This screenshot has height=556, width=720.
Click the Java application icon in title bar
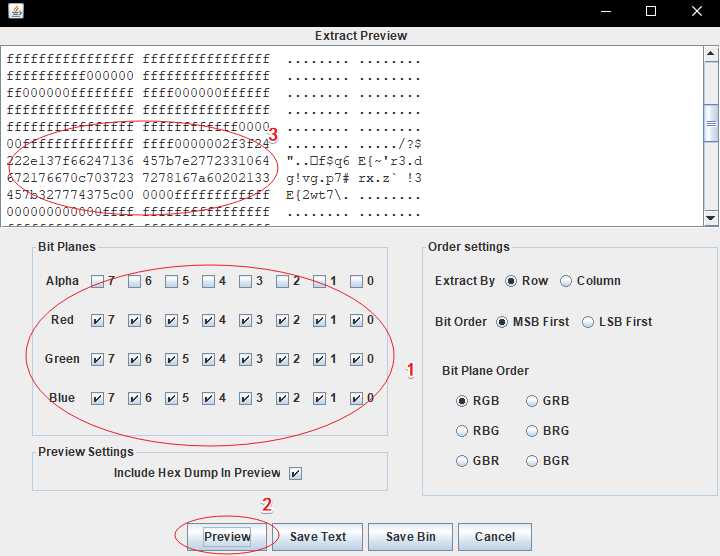click(x=16, y=11)
